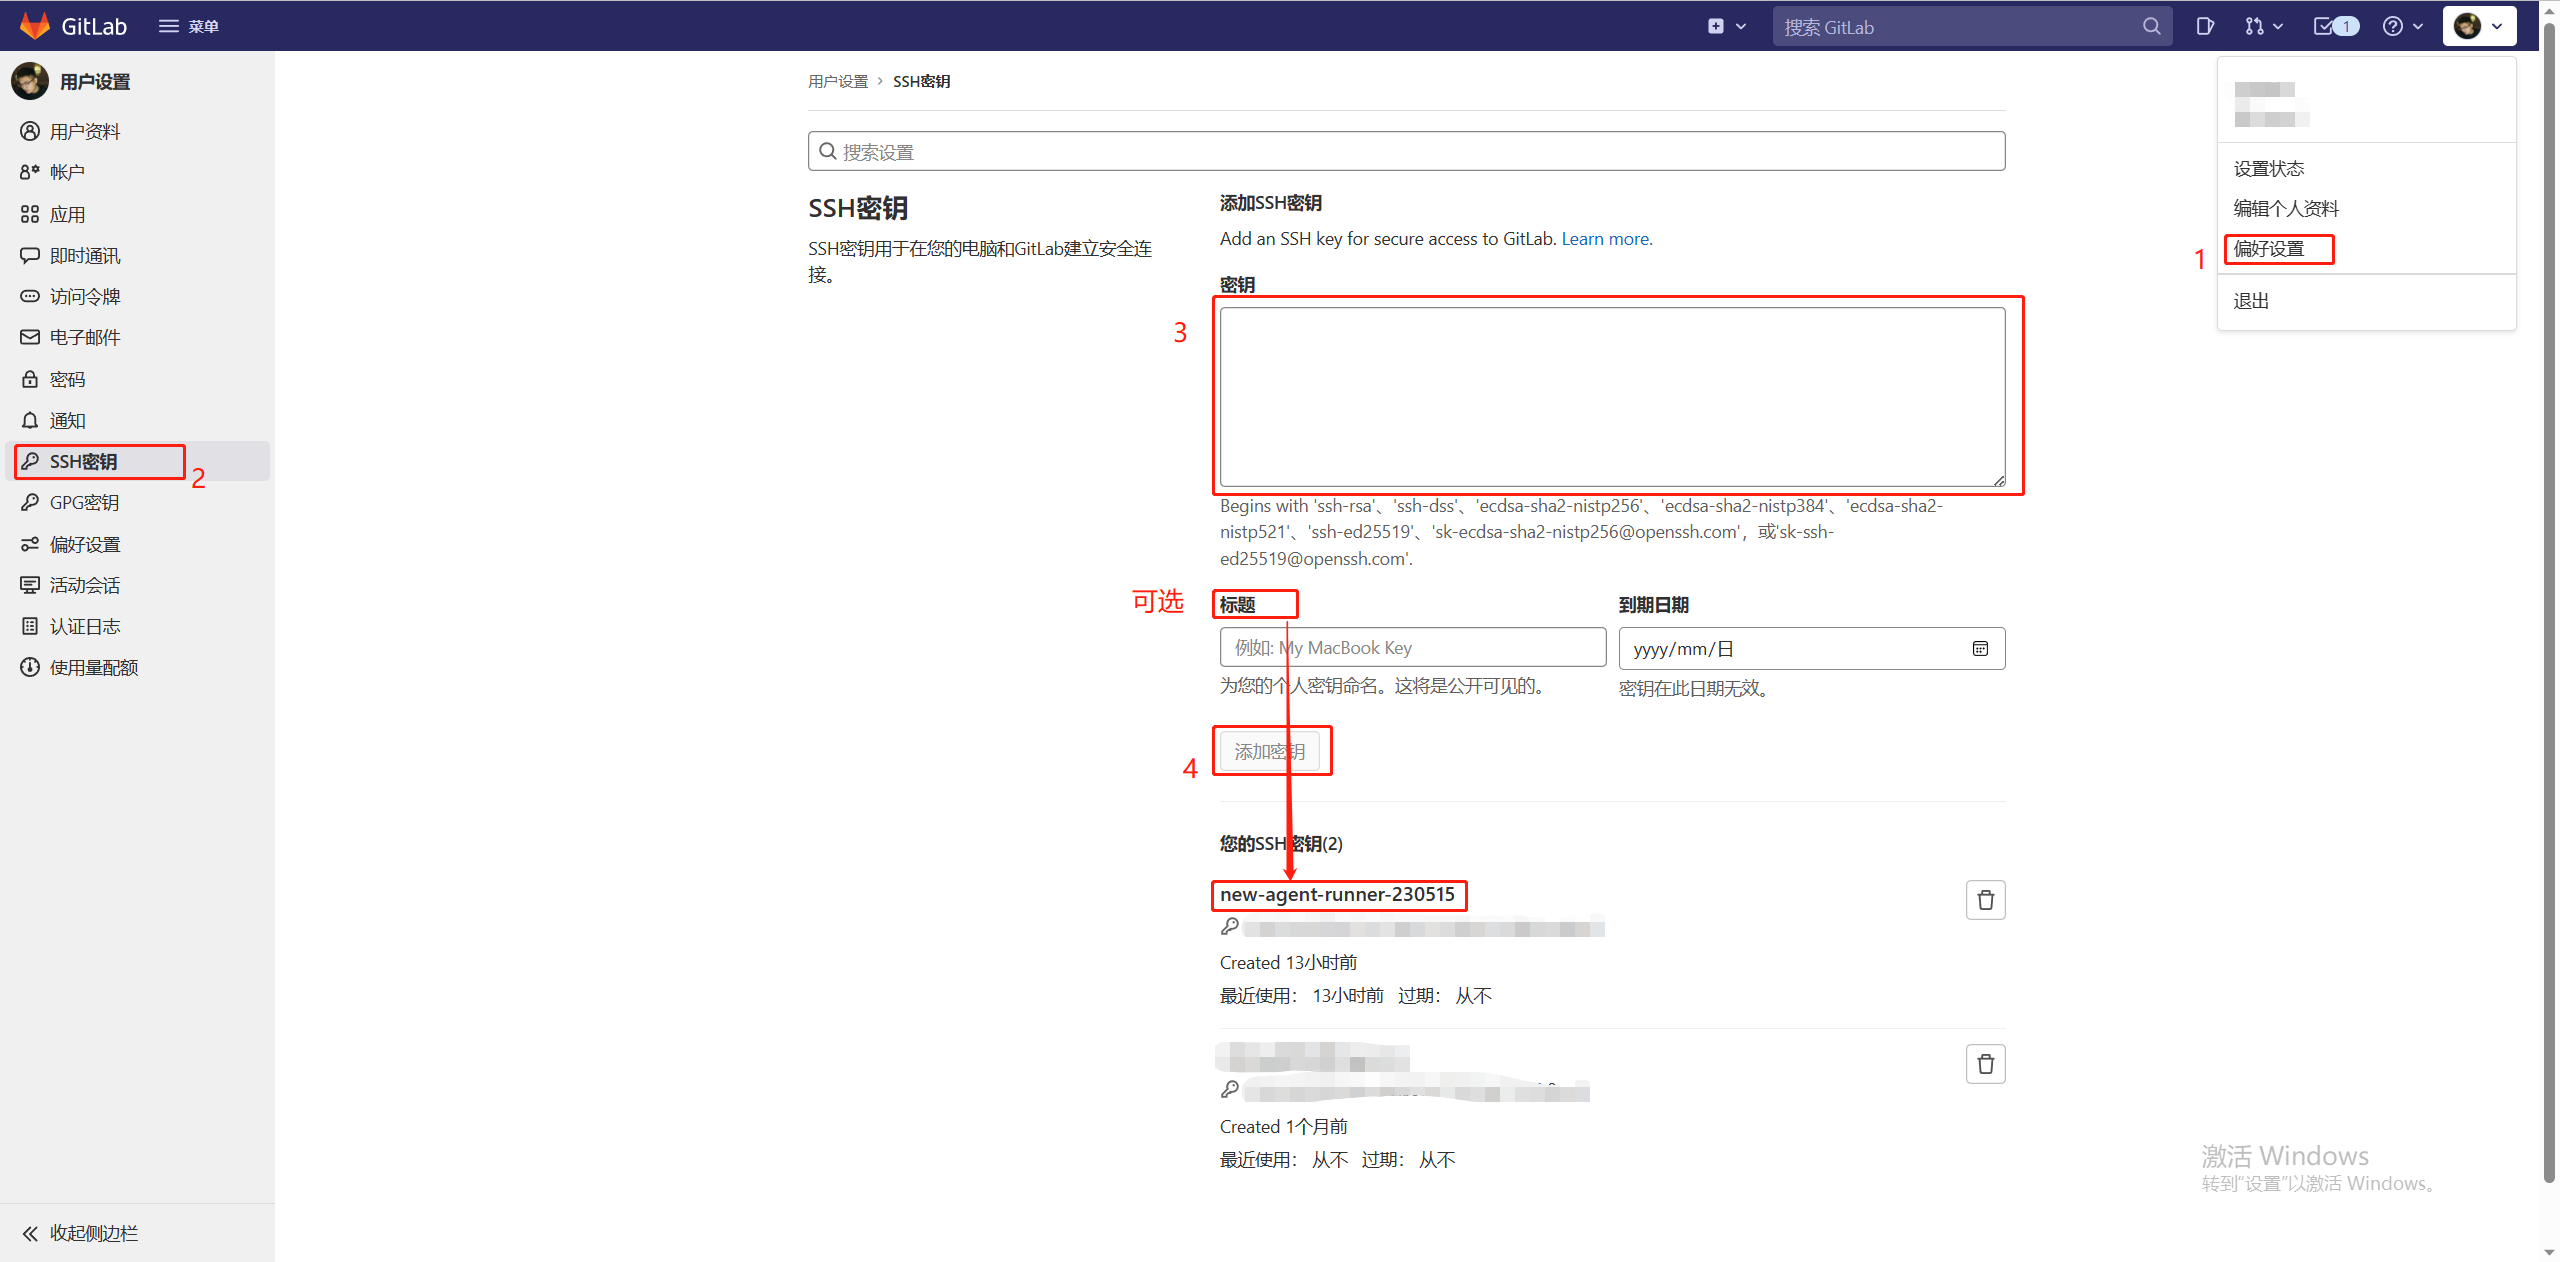The height and width of the screenshot is (1262, 2560).
Task: Open the issues icon in top bar
Action: [2205, 27]
